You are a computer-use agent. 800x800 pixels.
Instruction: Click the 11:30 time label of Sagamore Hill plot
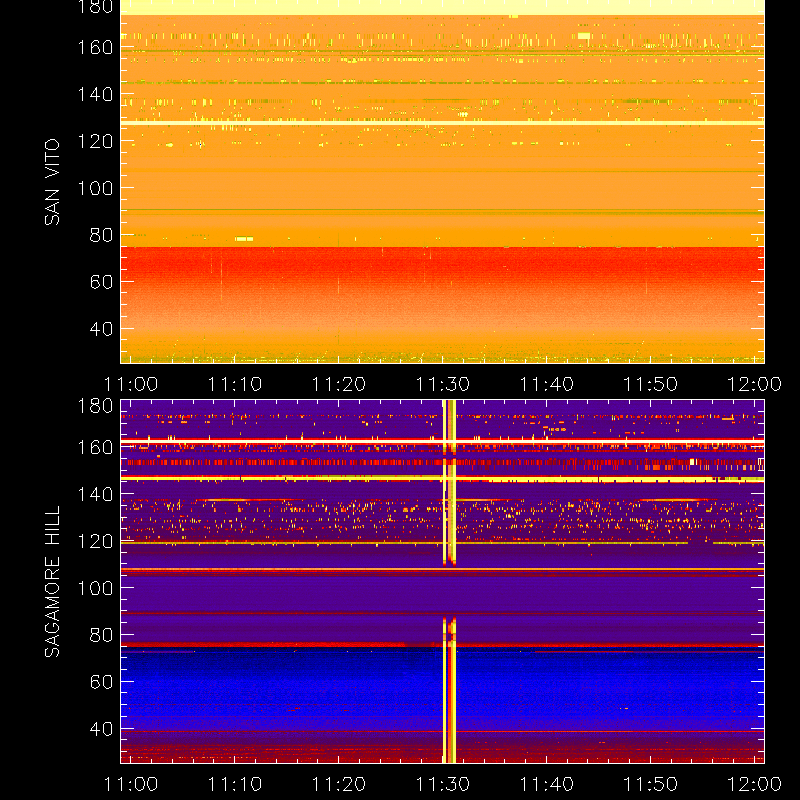pos(442,784)
